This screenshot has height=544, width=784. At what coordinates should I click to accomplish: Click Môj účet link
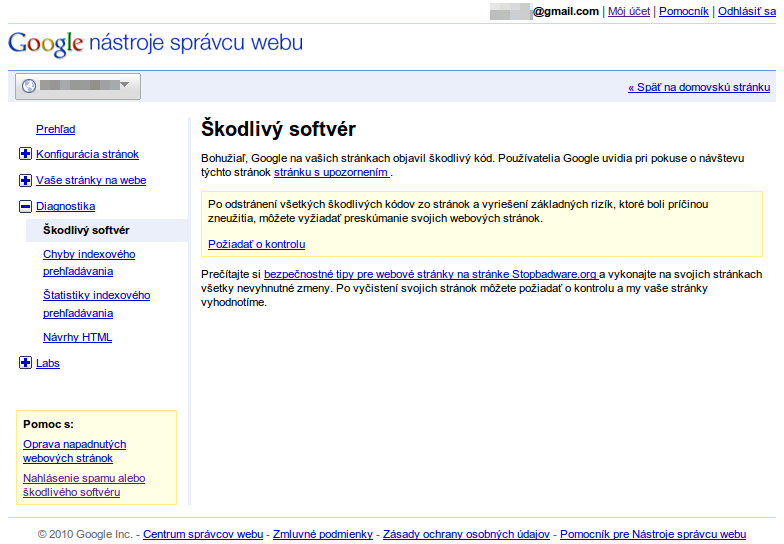click(x=629, y=11)
